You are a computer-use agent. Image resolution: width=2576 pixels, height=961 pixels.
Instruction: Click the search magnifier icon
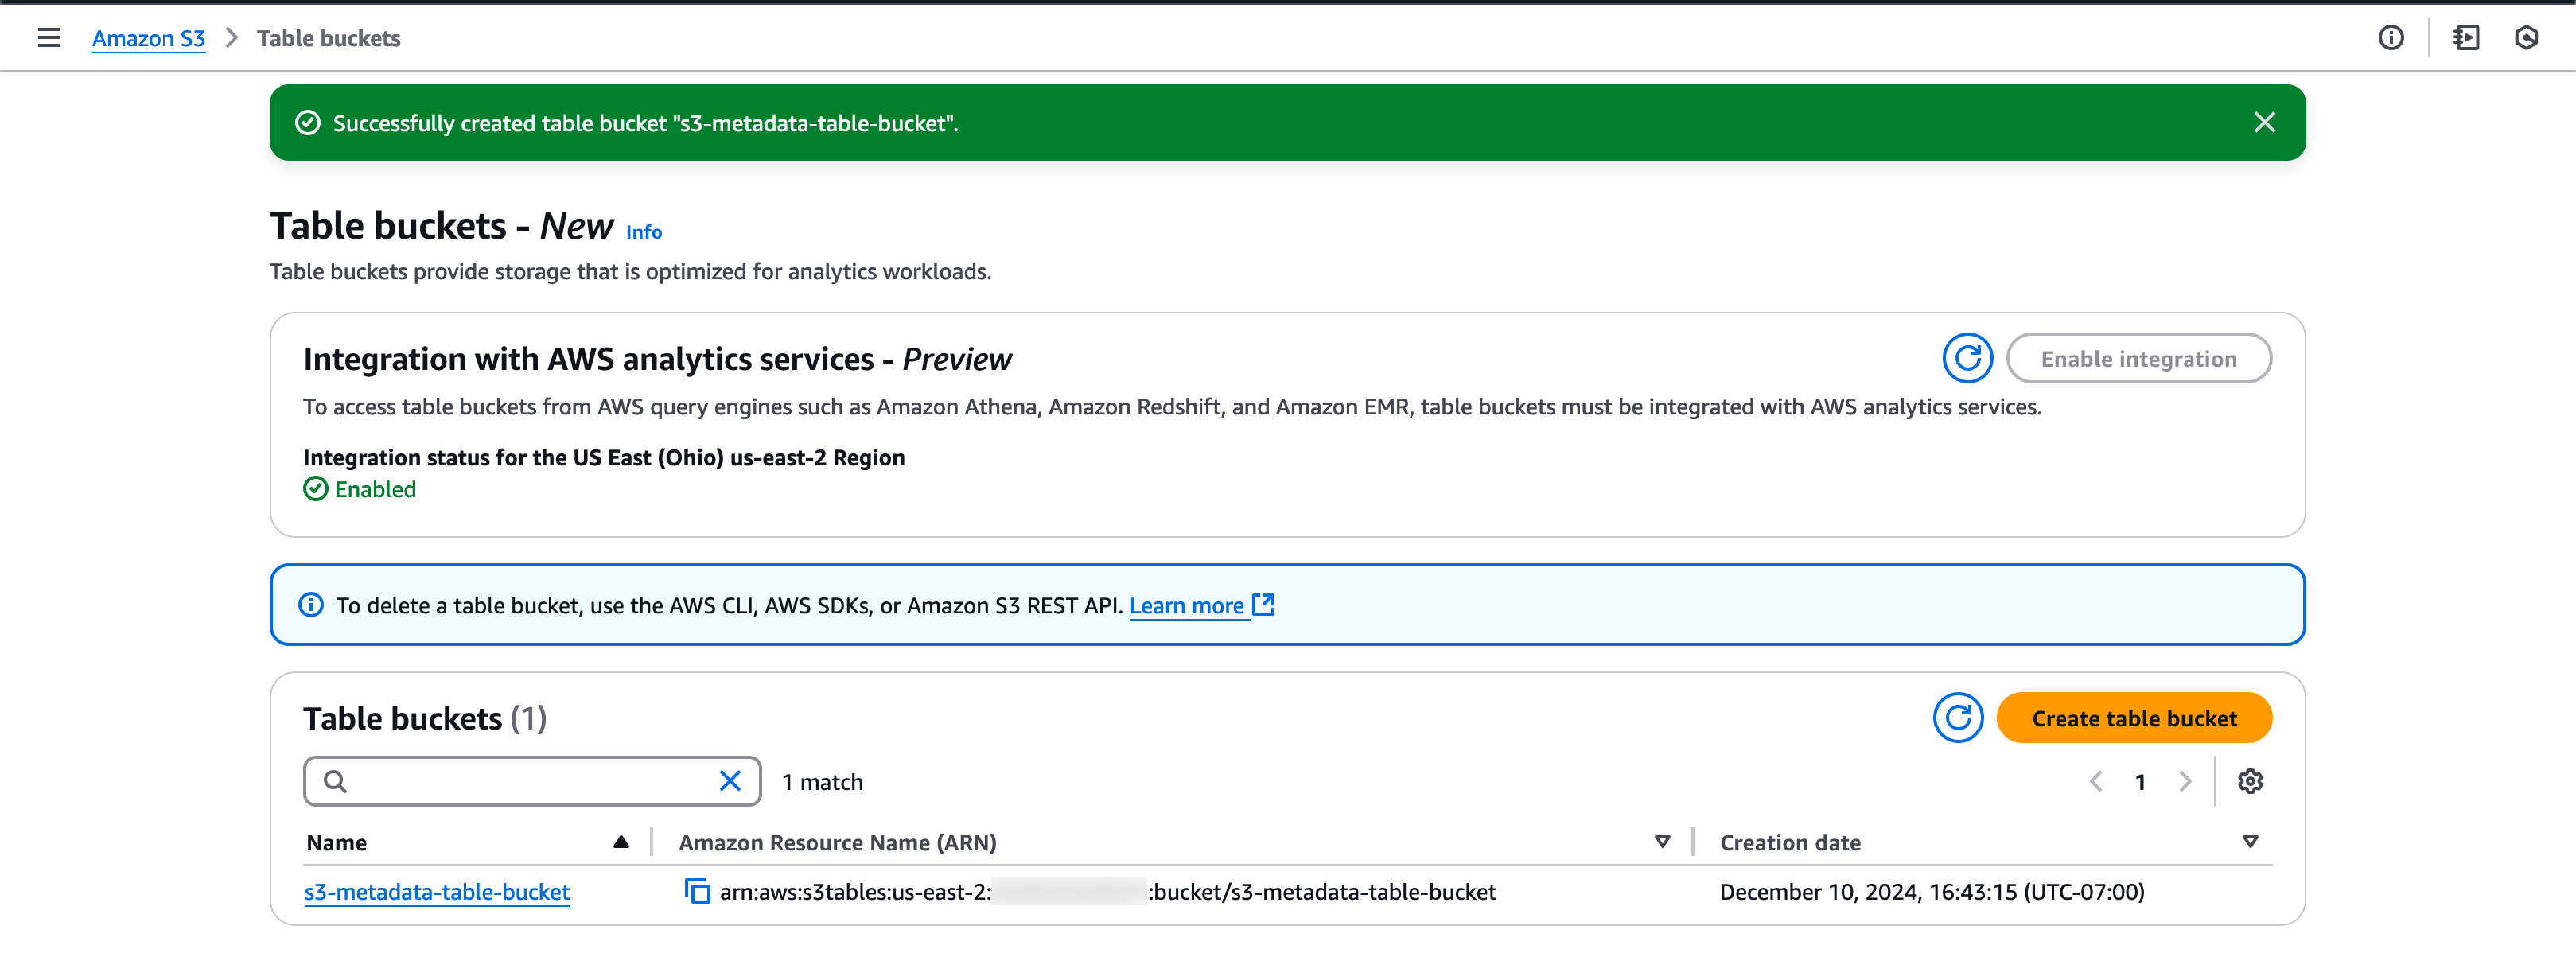(x=335, y=781)
